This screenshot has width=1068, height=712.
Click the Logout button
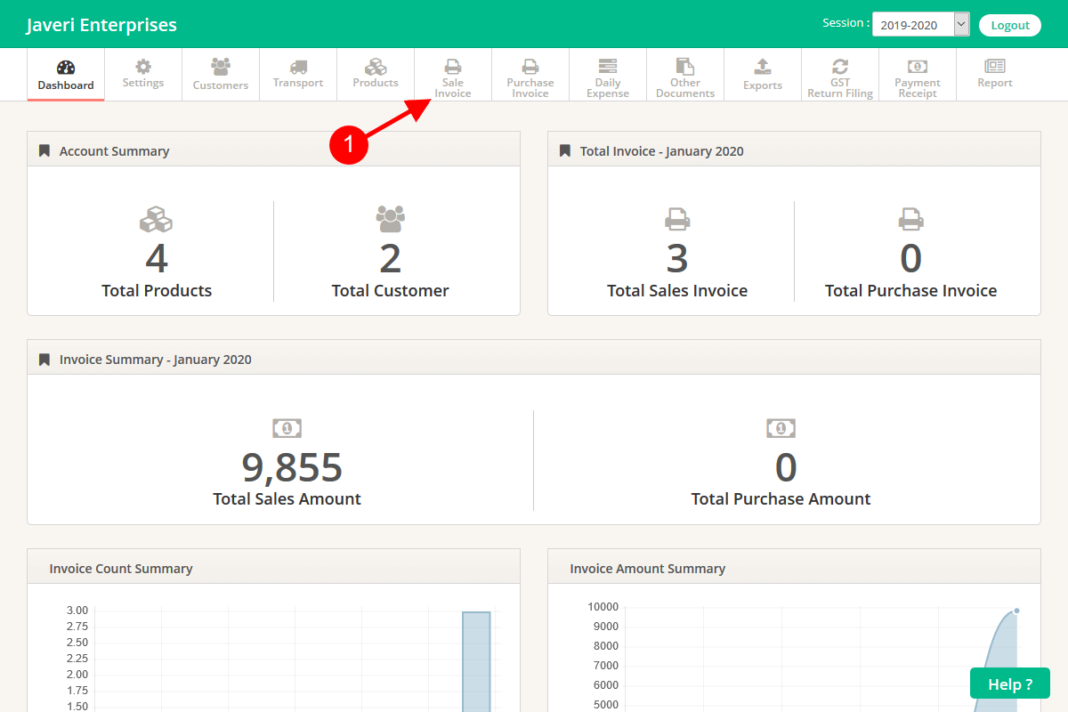(1010, 24)
